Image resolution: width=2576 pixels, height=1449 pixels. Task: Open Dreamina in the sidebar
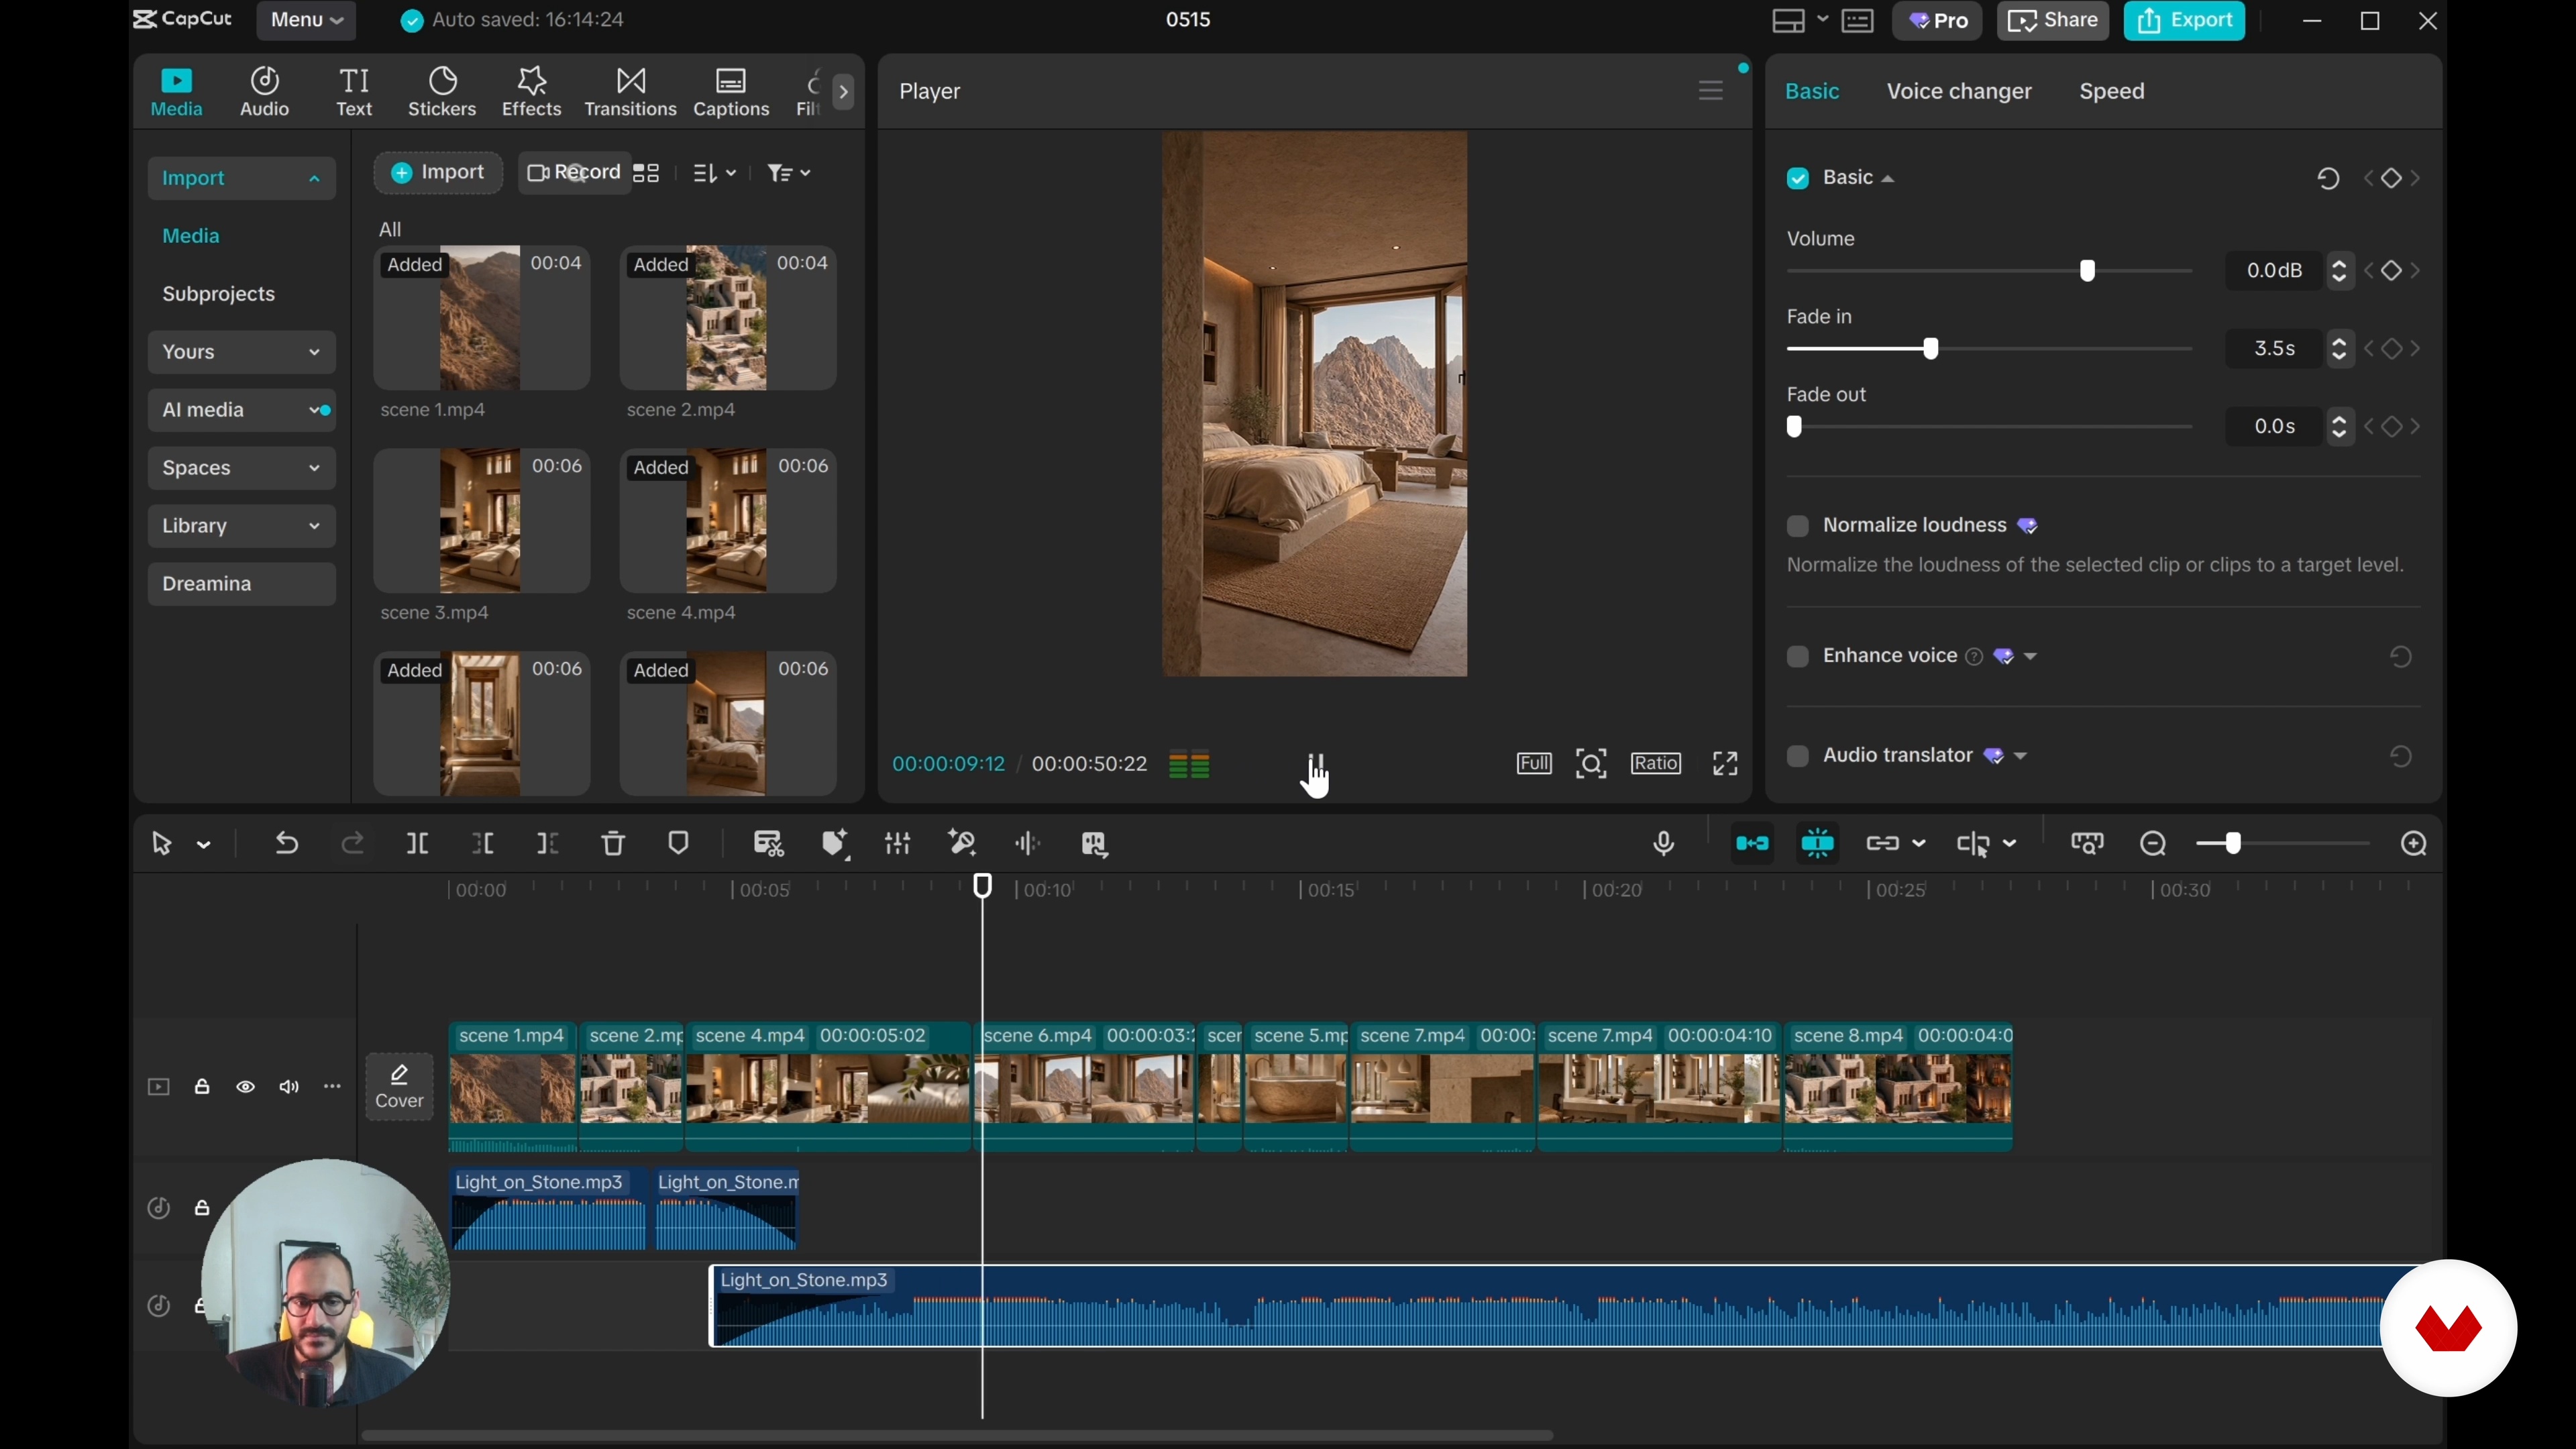[x=241, y=584]
